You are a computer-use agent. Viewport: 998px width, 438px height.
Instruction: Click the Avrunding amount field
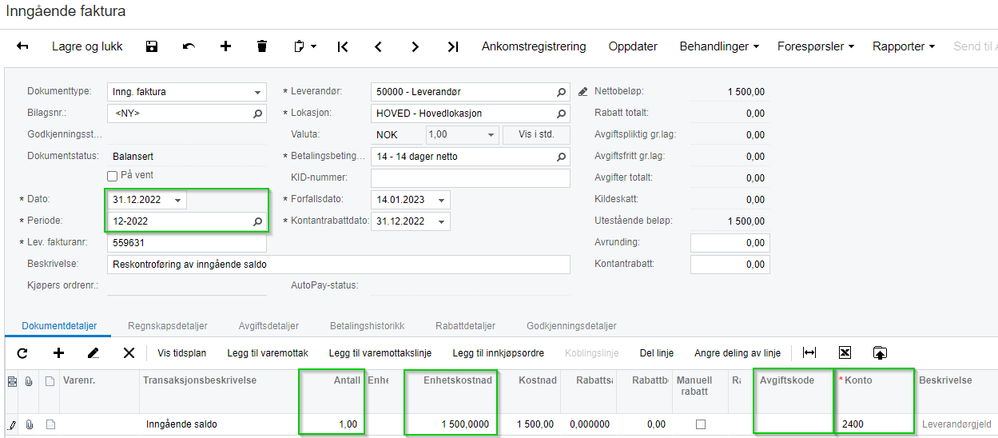pyautogui.click(x=730, y=243)
